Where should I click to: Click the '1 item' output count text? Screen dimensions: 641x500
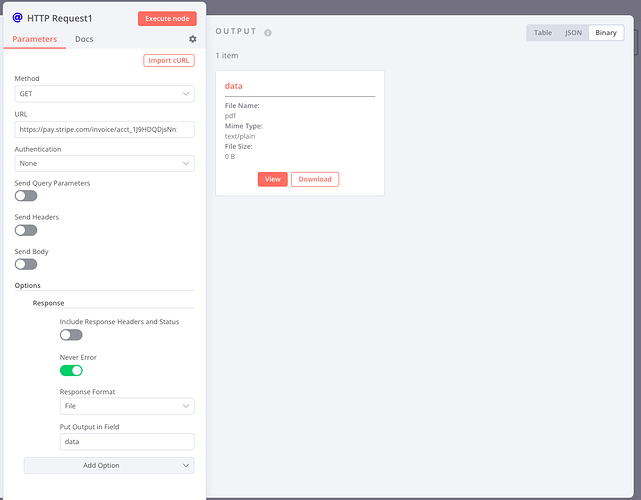pos(227,56)
